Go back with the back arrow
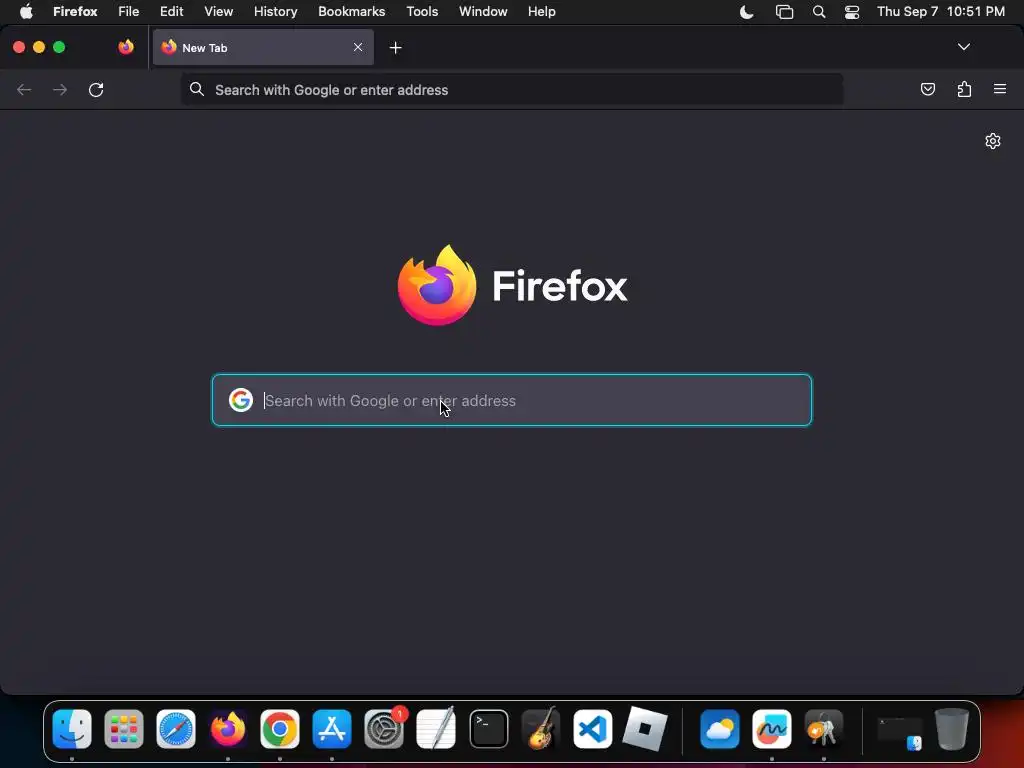Viewport: 1024px width, 768px height. (x=24, y=89)
